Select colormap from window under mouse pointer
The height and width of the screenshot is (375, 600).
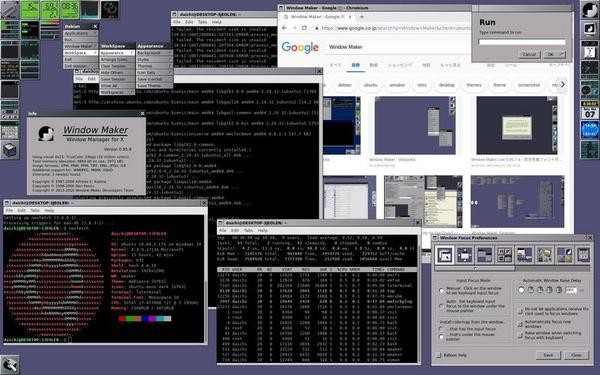coord(442,337)
